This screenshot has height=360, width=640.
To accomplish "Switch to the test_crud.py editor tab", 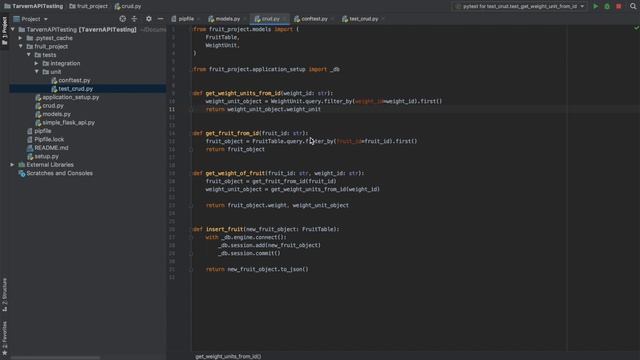I will [x=362, y=19].
